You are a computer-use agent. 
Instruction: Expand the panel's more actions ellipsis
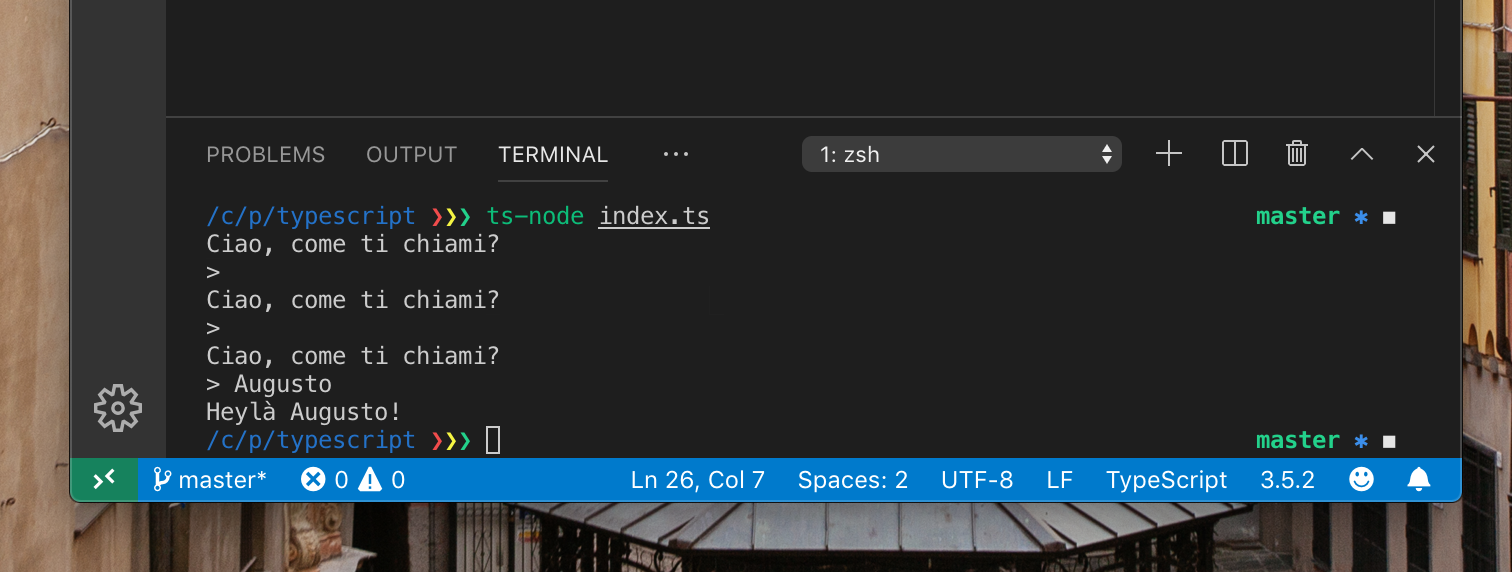click(x=676, y=155)
